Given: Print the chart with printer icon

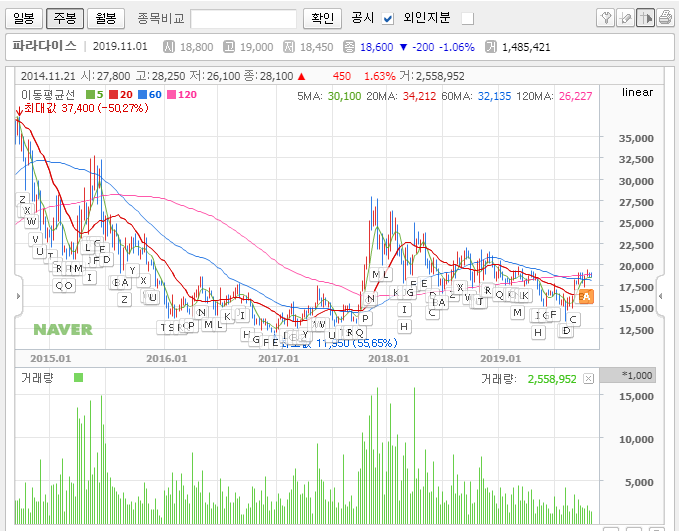Looking at the screenshot, I should 665,18.
